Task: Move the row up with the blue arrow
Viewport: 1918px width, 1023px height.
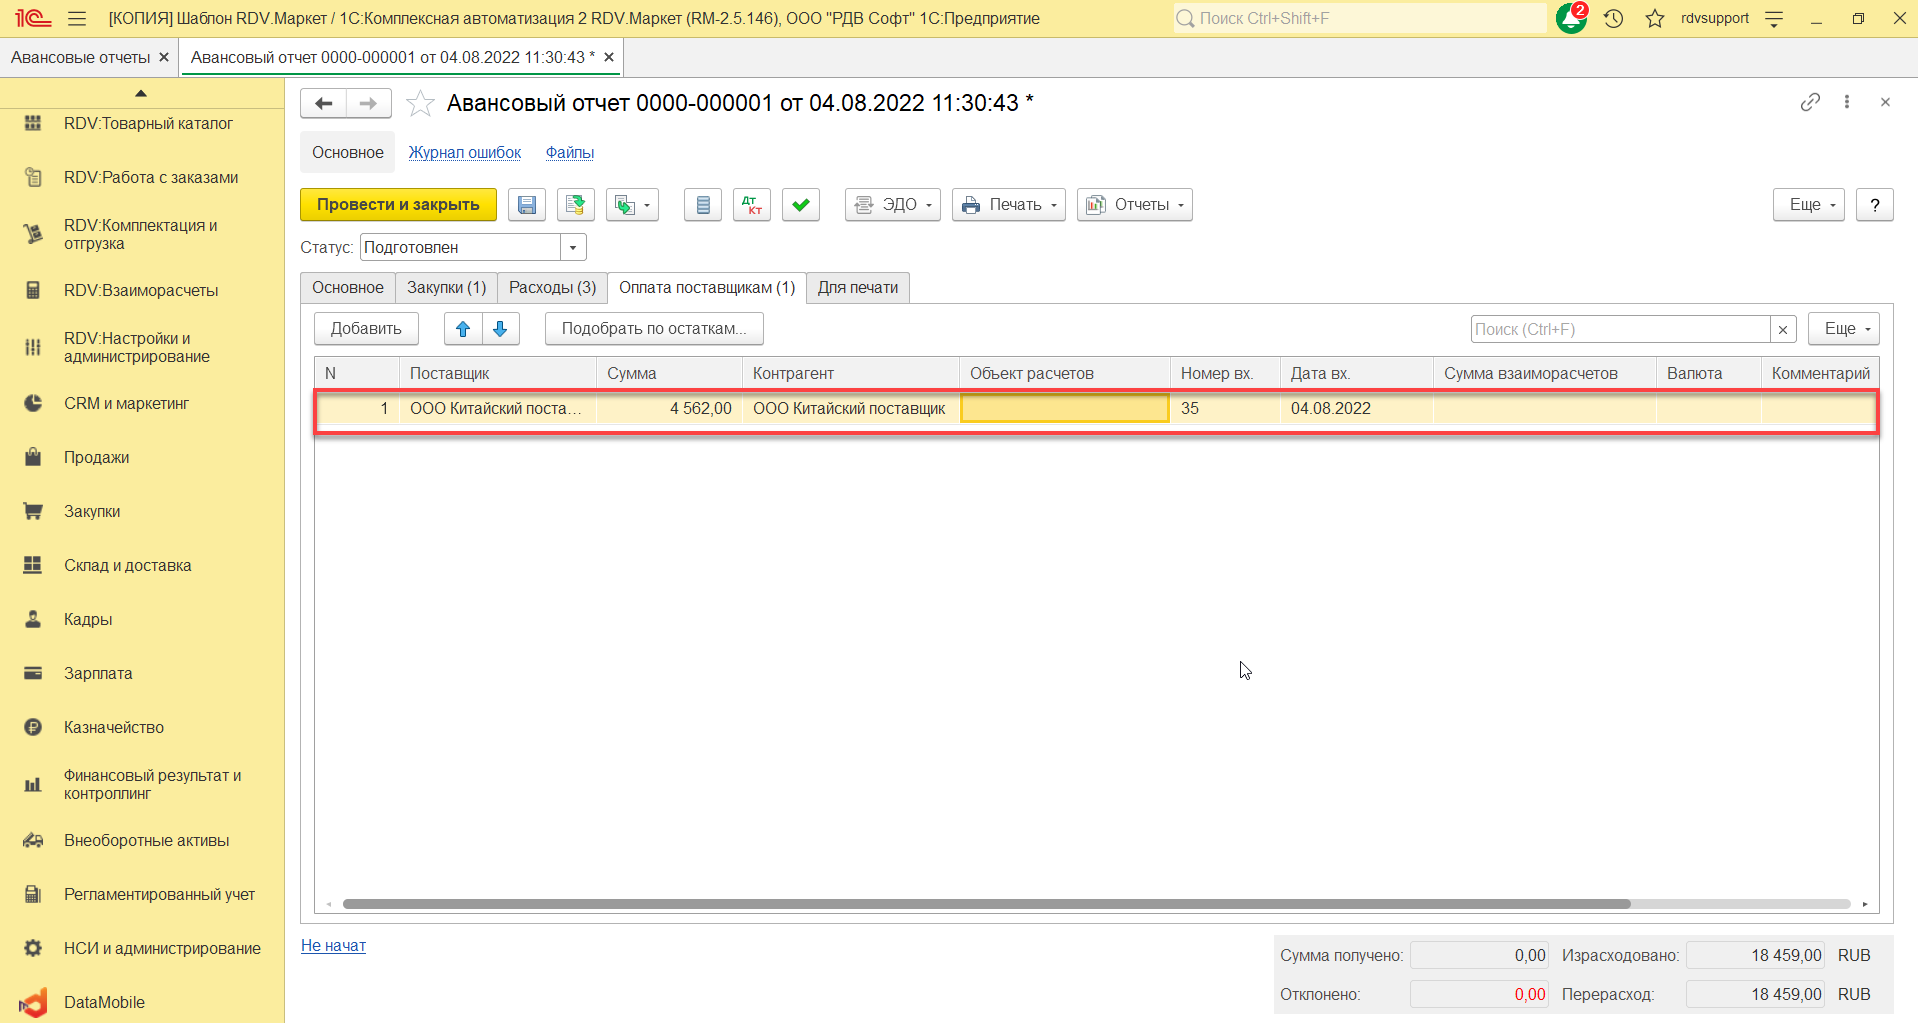Action: [x=463, y=329]
